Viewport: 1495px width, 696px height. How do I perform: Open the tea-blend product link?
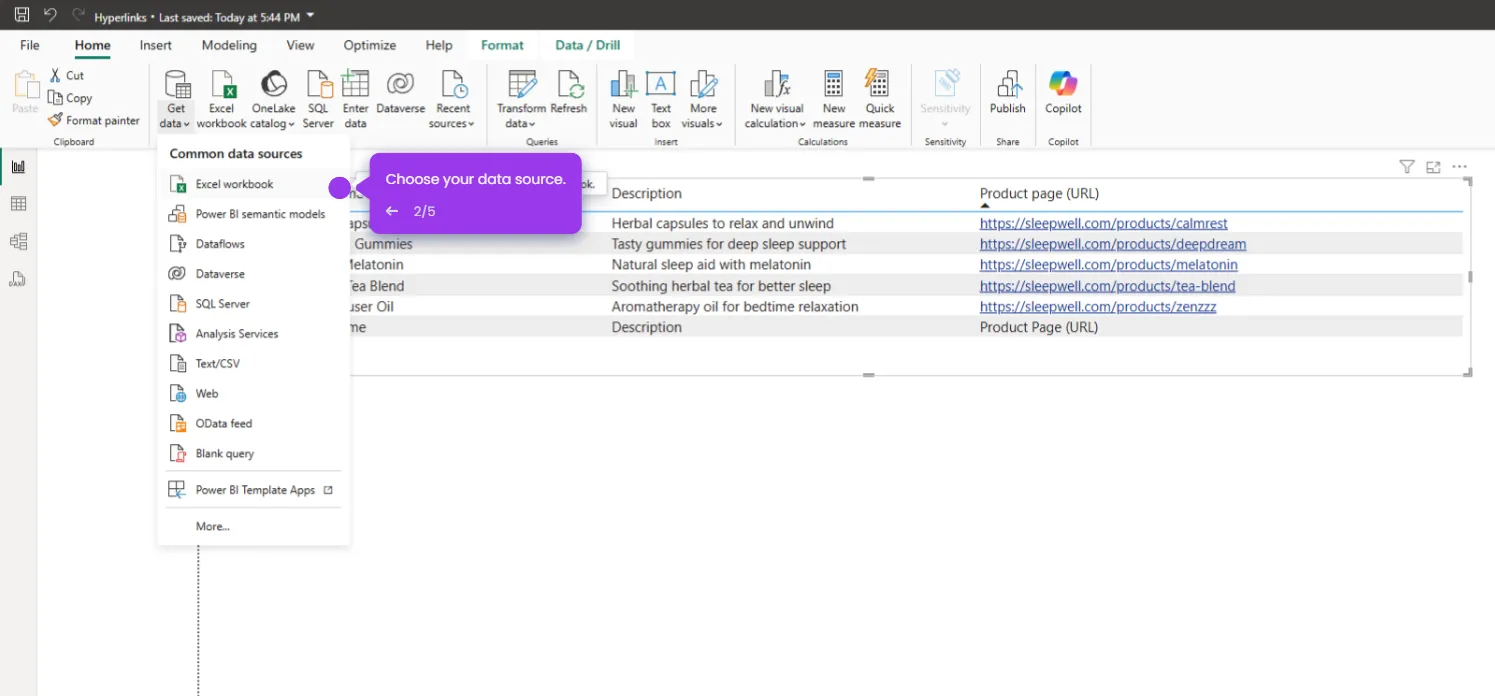click(x=1107, y=286)
